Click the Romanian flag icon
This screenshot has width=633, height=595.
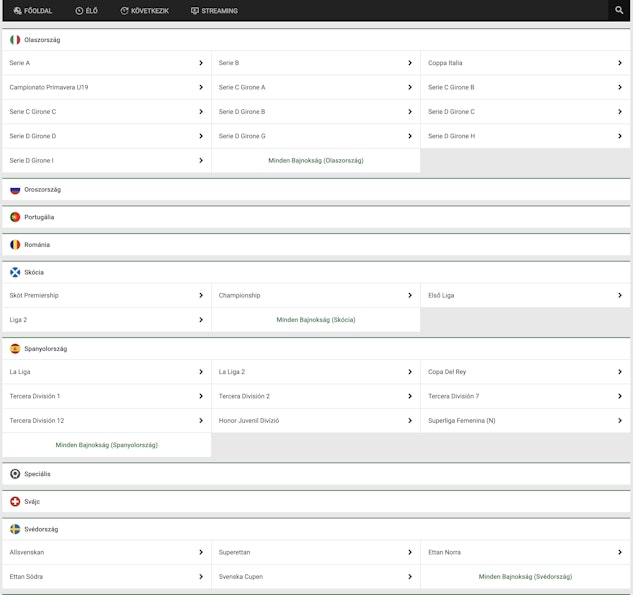15,244
